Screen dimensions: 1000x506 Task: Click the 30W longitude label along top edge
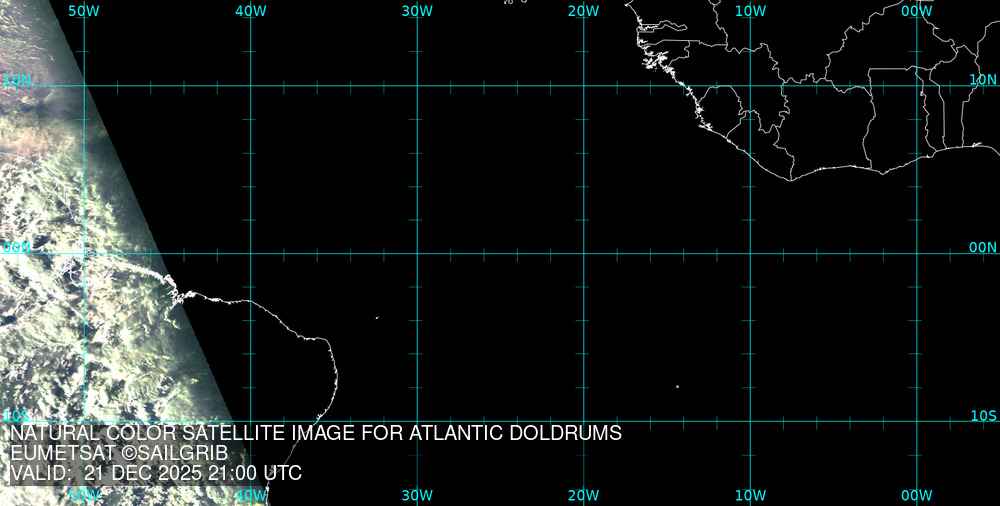(417, 10)
